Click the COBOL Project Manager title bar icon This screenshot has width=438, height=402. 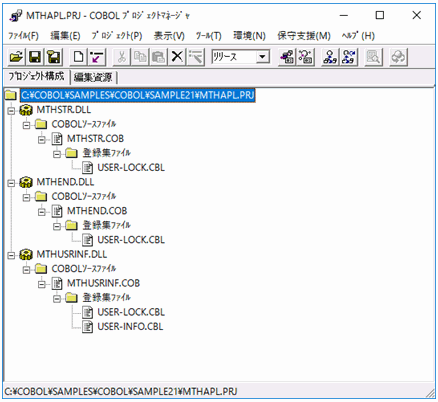[15, 16]
